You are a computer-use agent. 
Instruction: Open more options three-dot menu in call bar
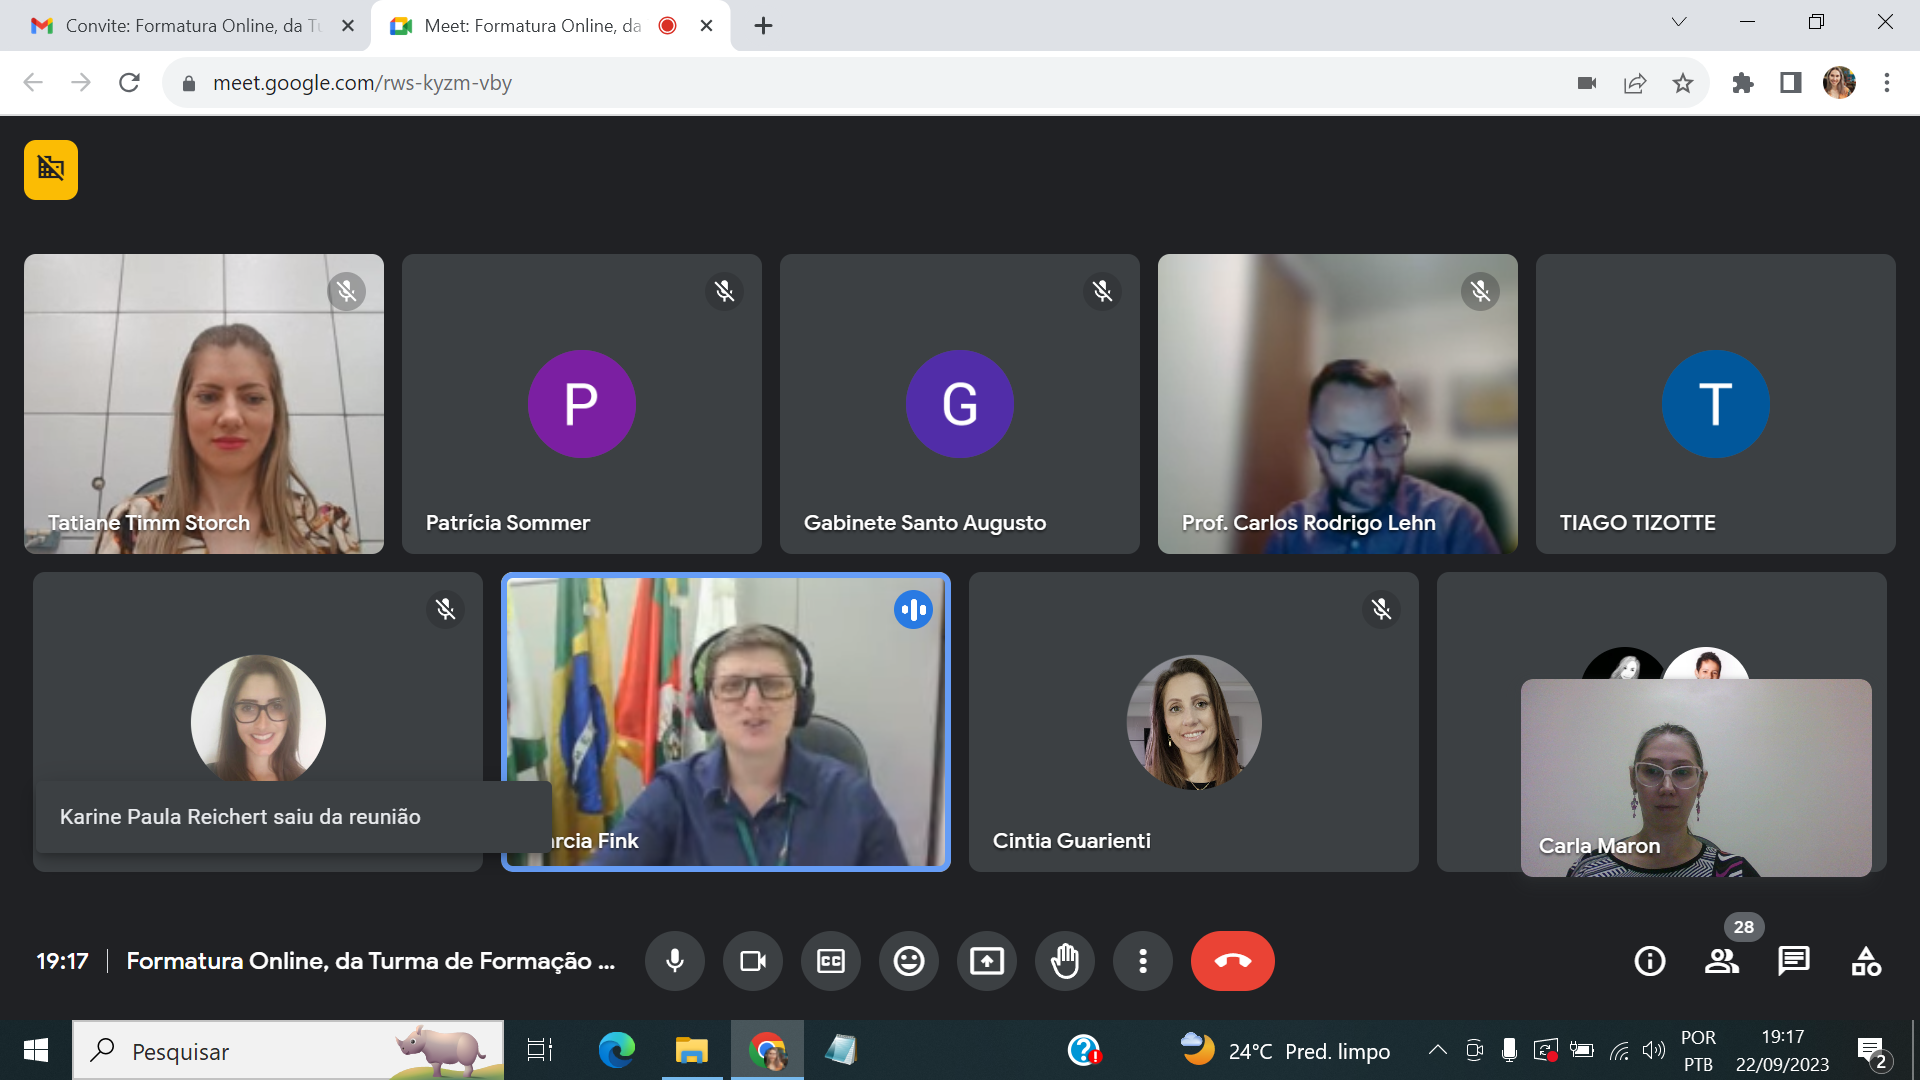[x=1143, y=961]
